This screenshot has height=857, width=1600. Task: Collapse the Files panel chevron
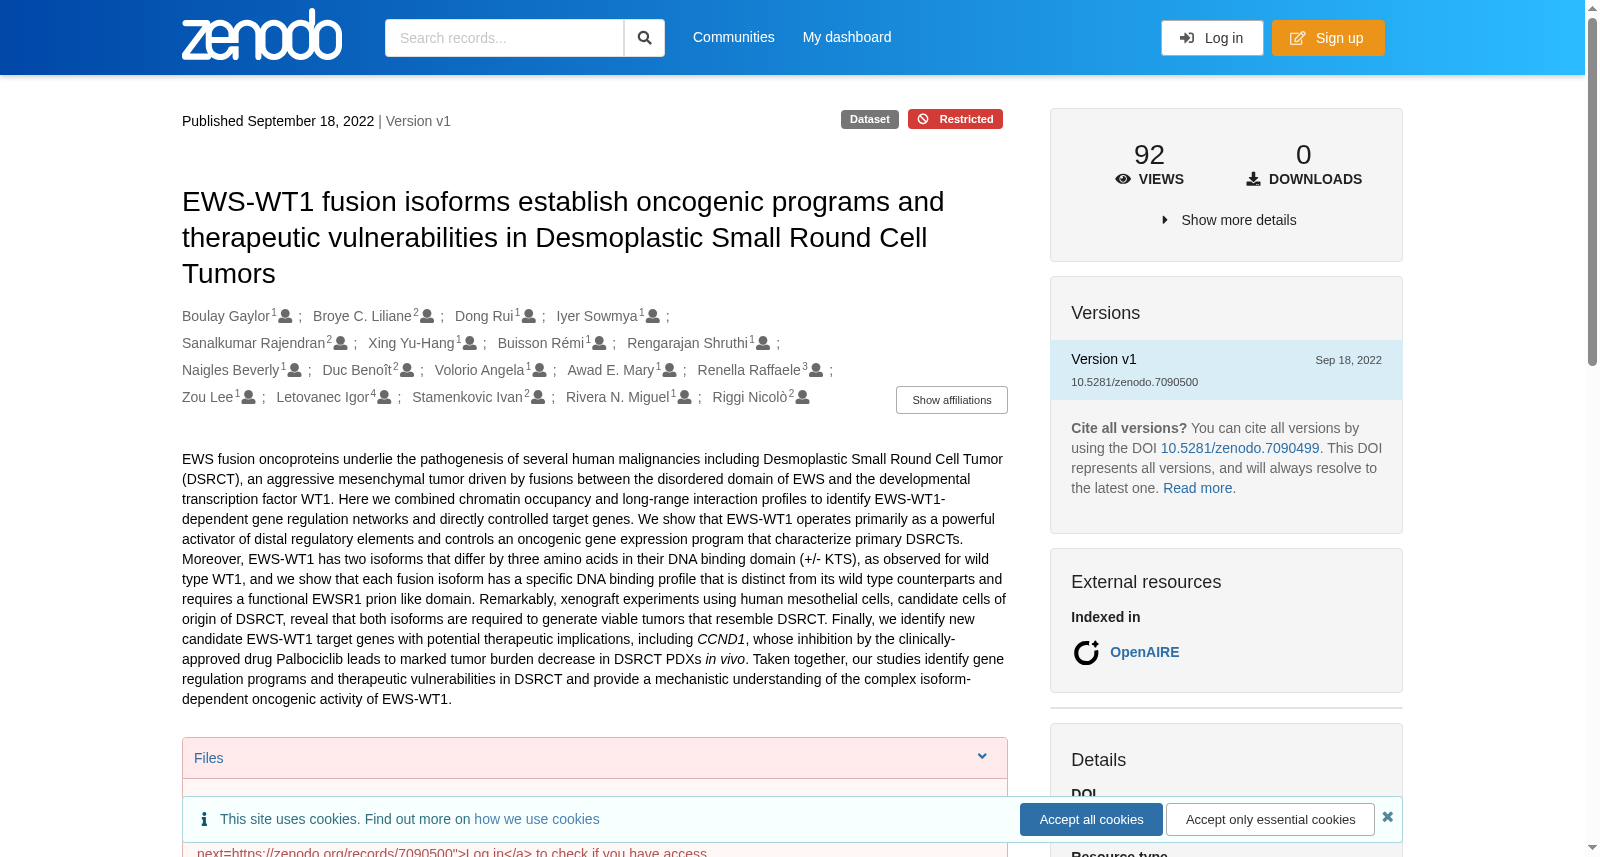coord(982,757)
